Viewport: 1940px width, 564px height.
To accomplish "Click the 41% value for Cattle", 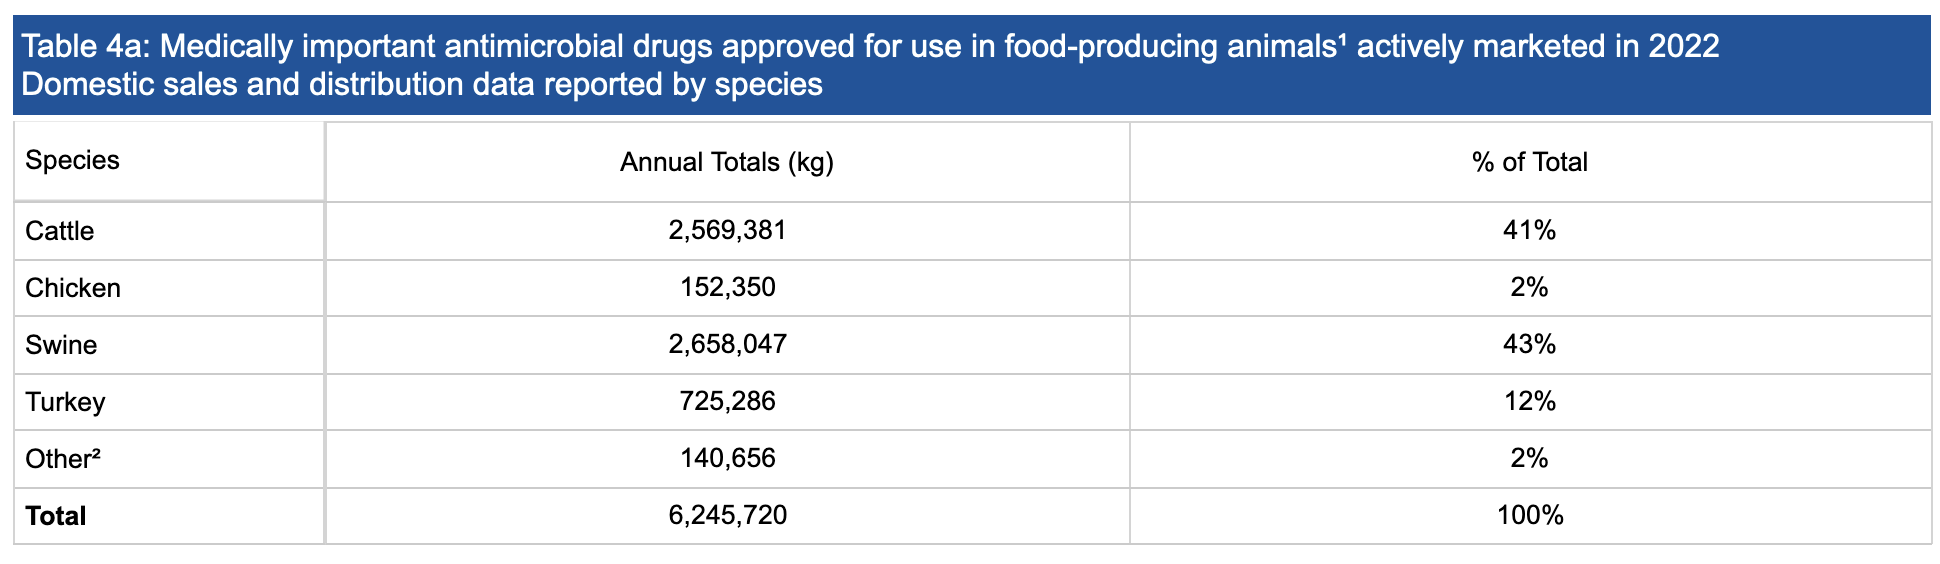I will click(x=1529, y=230).
